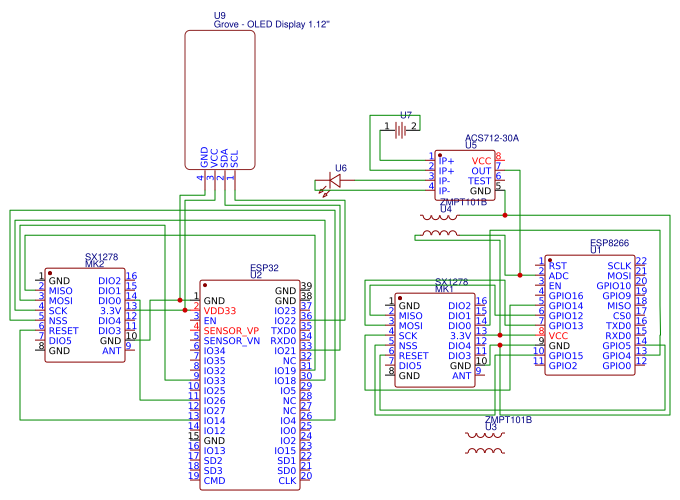
Task: Select the GPIO12 pin on ESP8266
Action: click(x=566, y=316)
